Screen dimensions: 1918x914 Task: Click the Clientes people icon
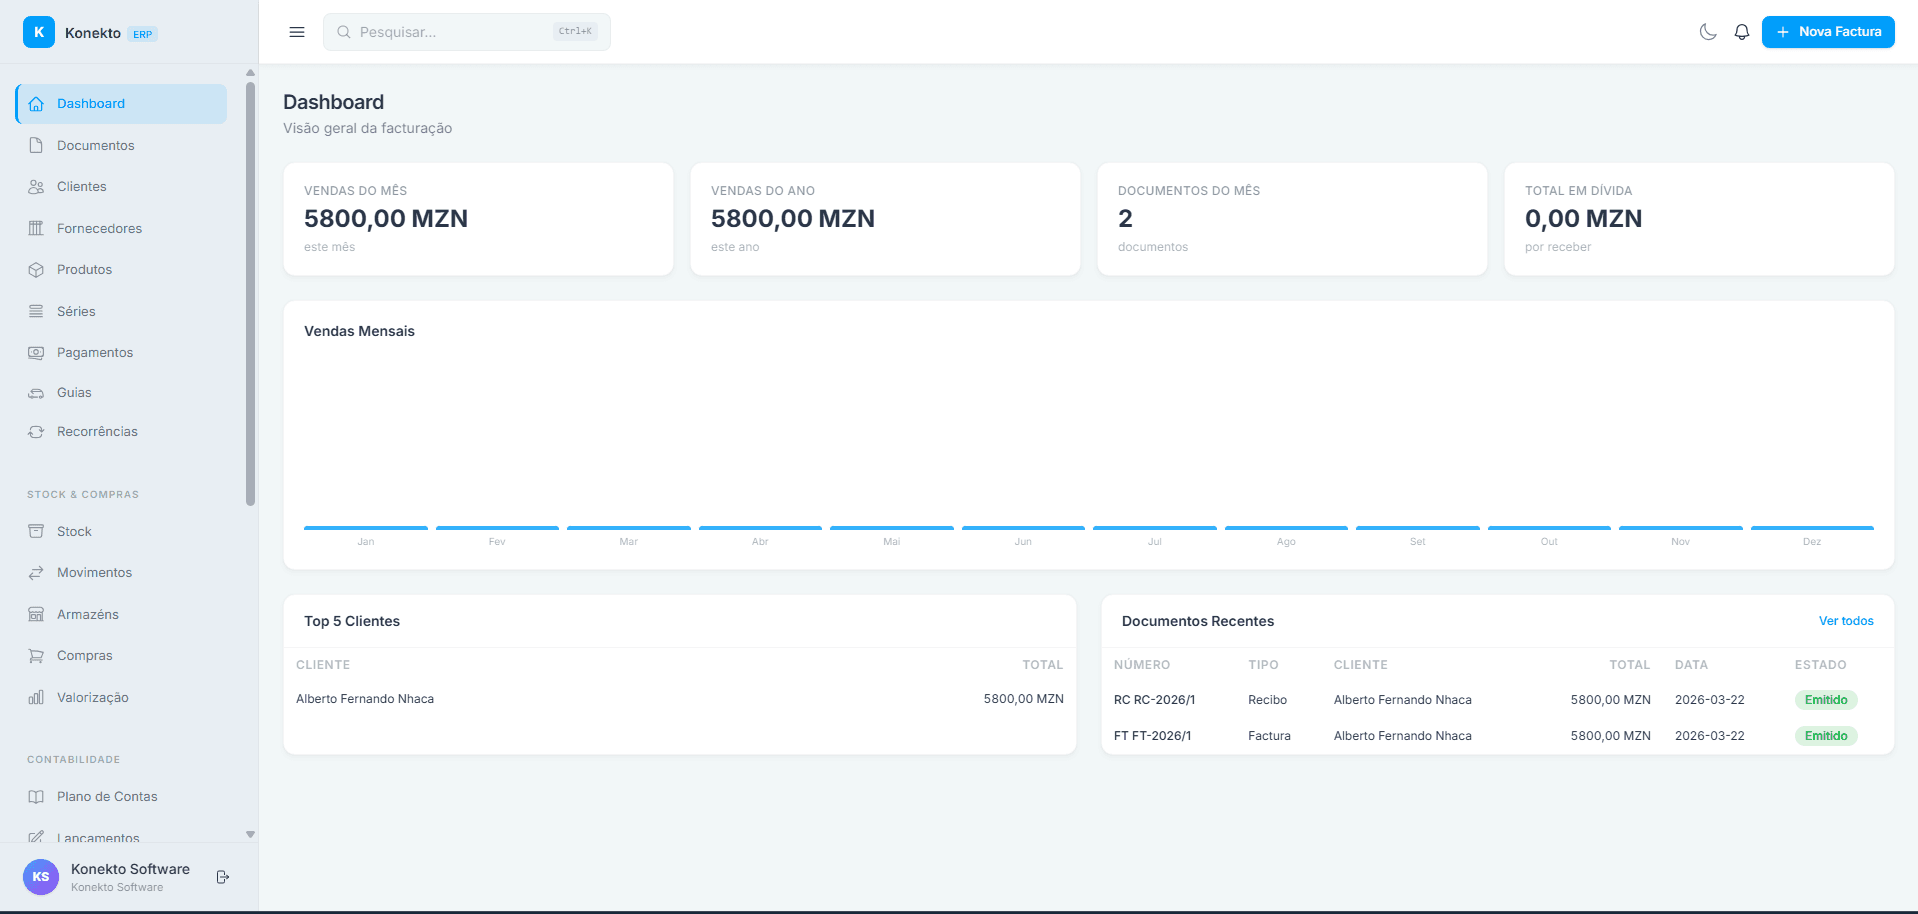tap(36, 187)
